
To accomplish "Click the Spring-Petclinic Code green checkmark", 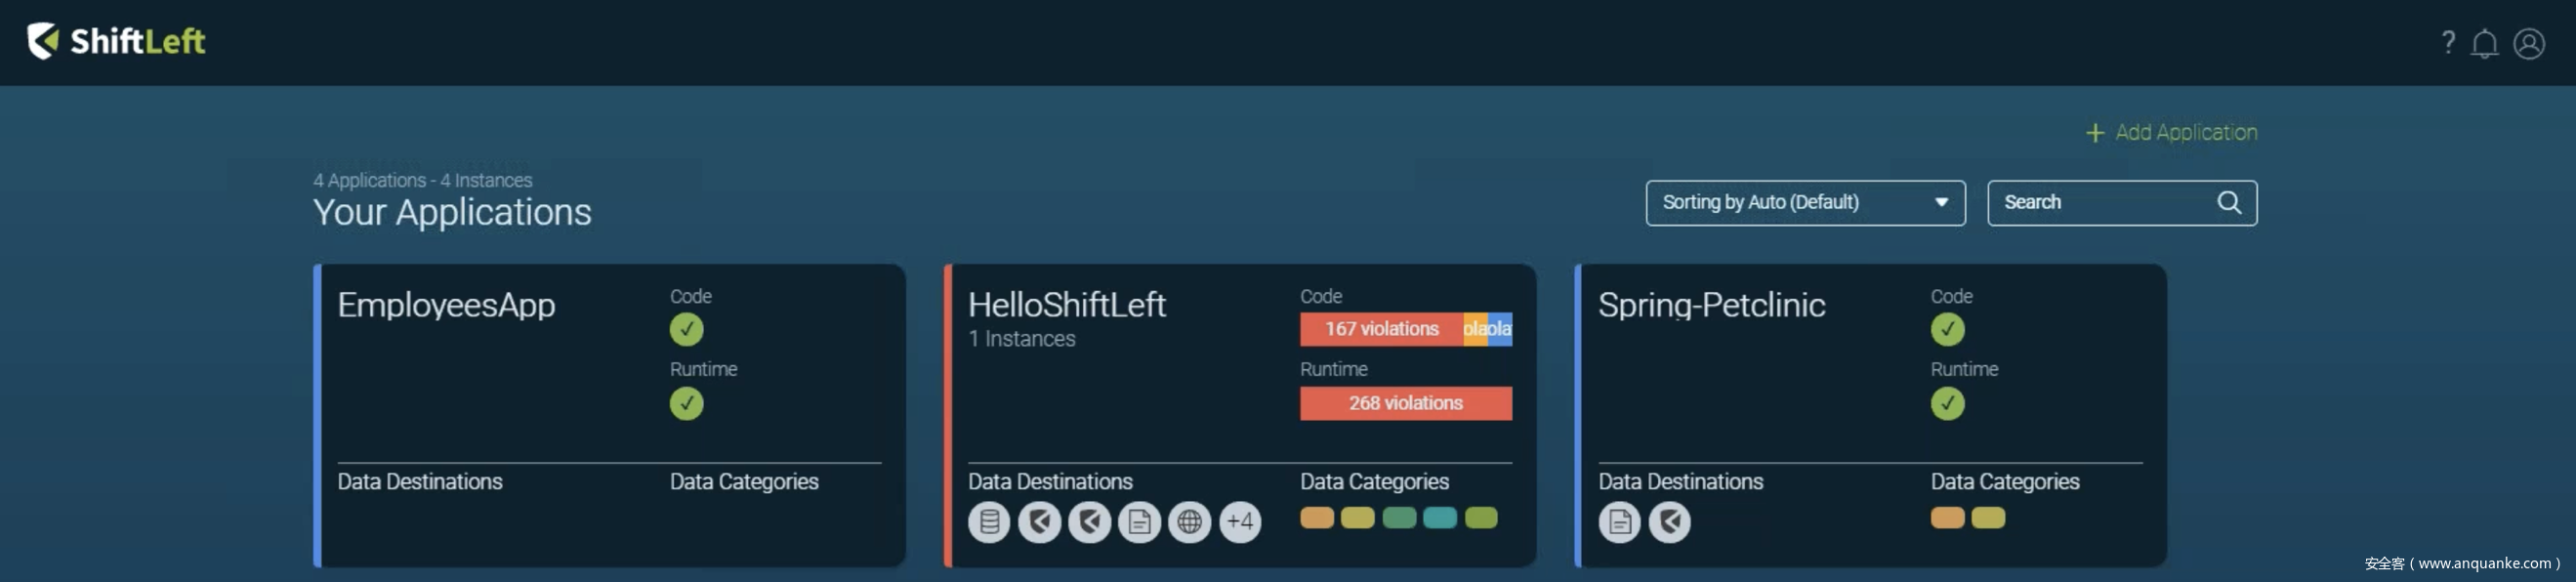I will (1947, 329).
